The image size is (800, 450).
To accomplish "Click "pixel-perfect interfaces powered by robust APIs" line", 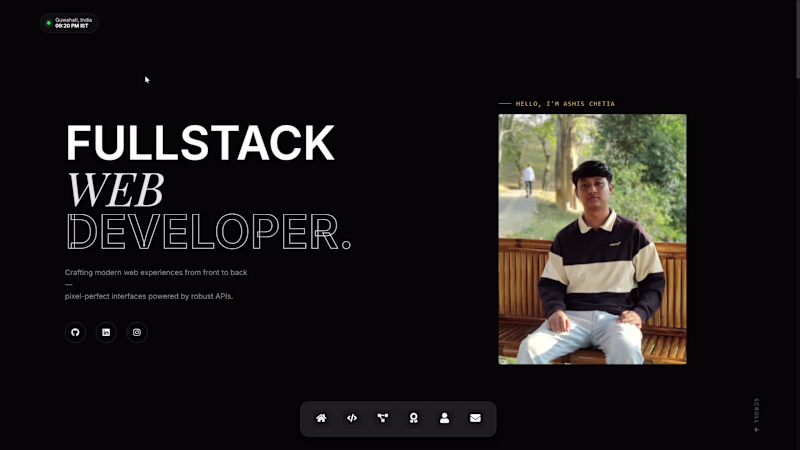I will click(x=149, y=296).
